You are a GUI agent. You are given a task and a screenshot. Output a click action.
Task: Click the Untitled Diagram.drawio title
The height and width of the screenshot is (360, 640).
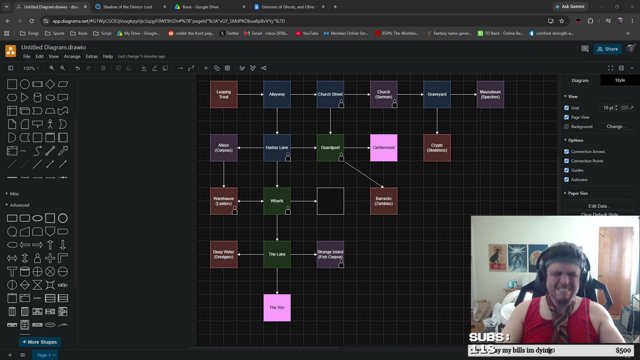click(x=53, y=47)
